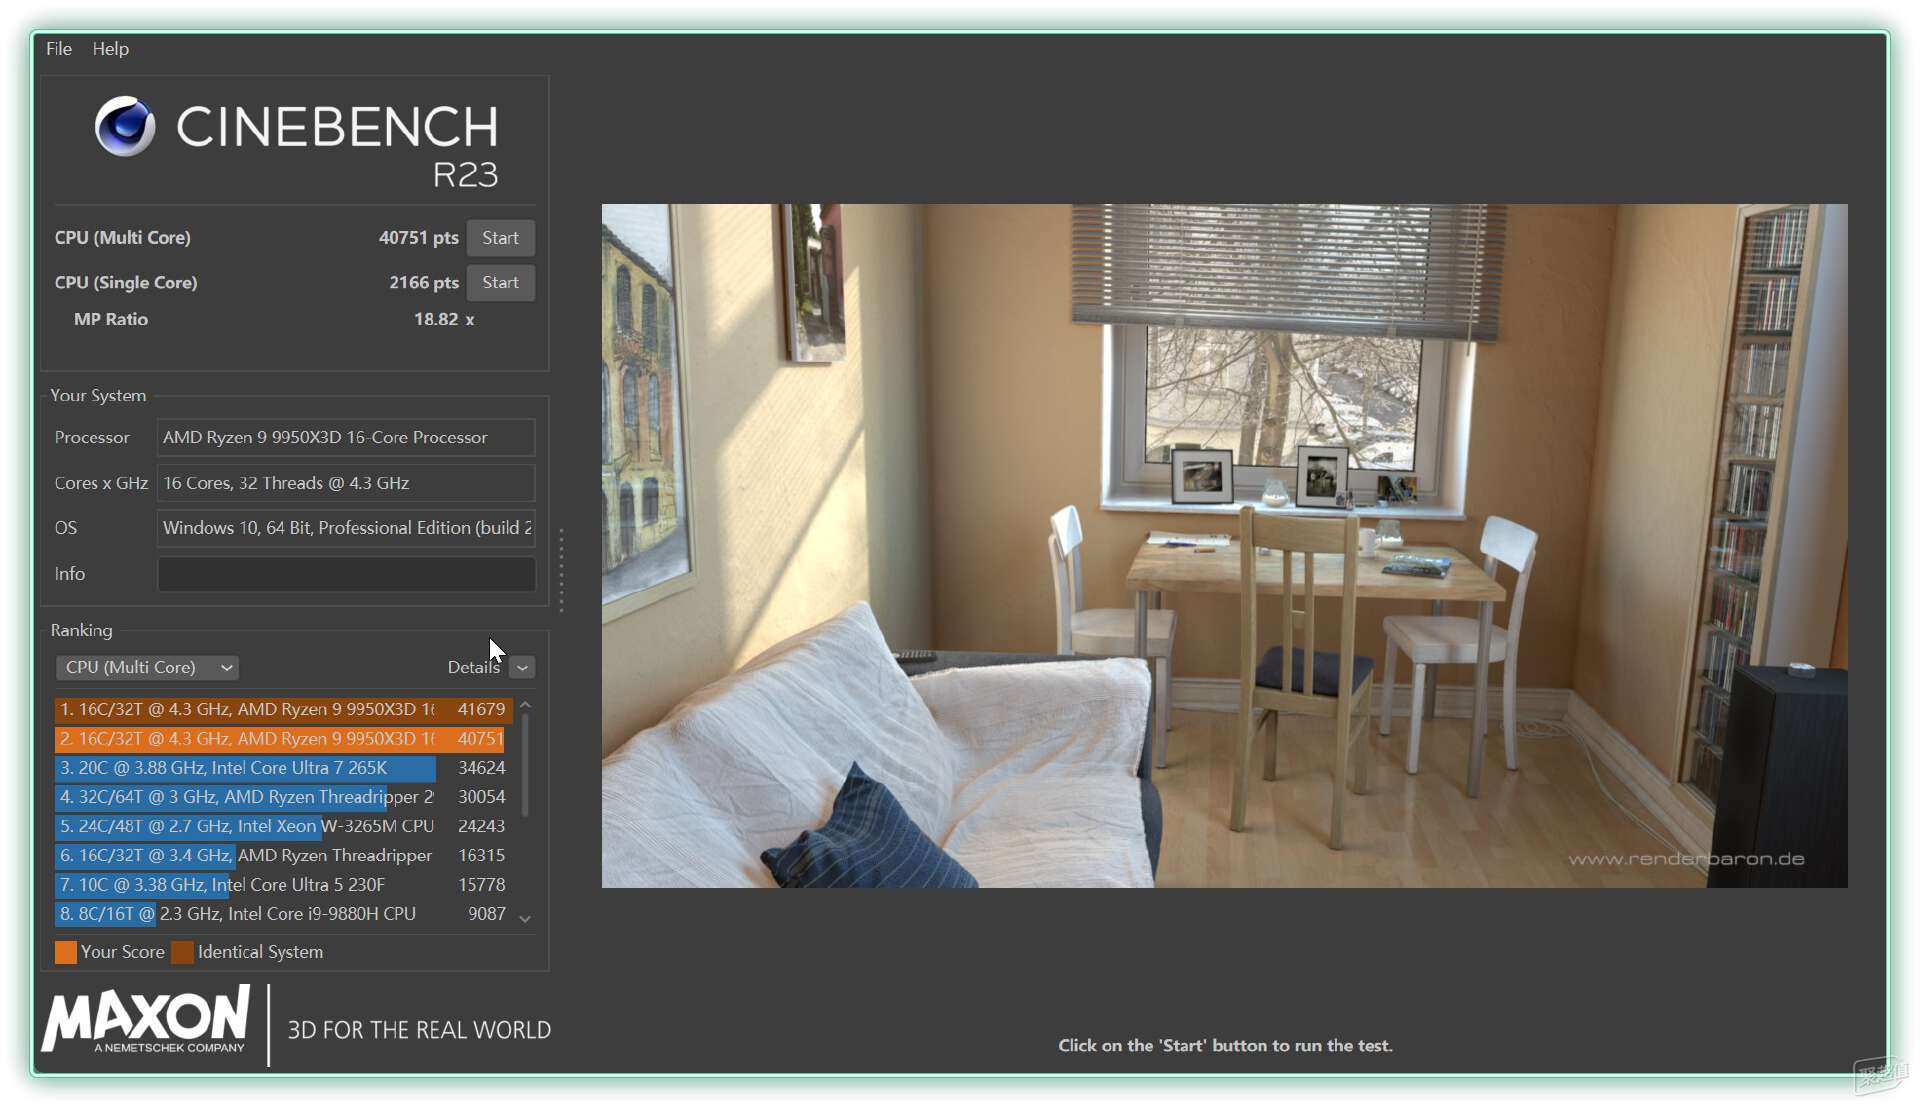Click the ranking list scroll-up arrow

pyautogui.click(x=525, y=706)
